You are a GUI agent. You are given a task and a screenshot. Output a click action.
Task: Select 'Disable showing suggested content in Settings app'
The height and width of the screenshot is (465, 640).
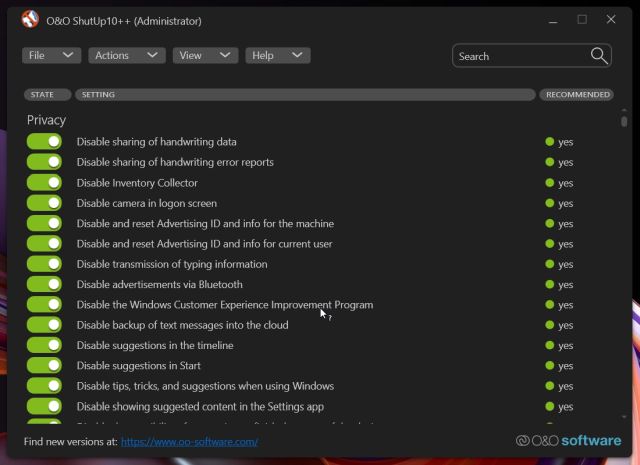(200, 406)
